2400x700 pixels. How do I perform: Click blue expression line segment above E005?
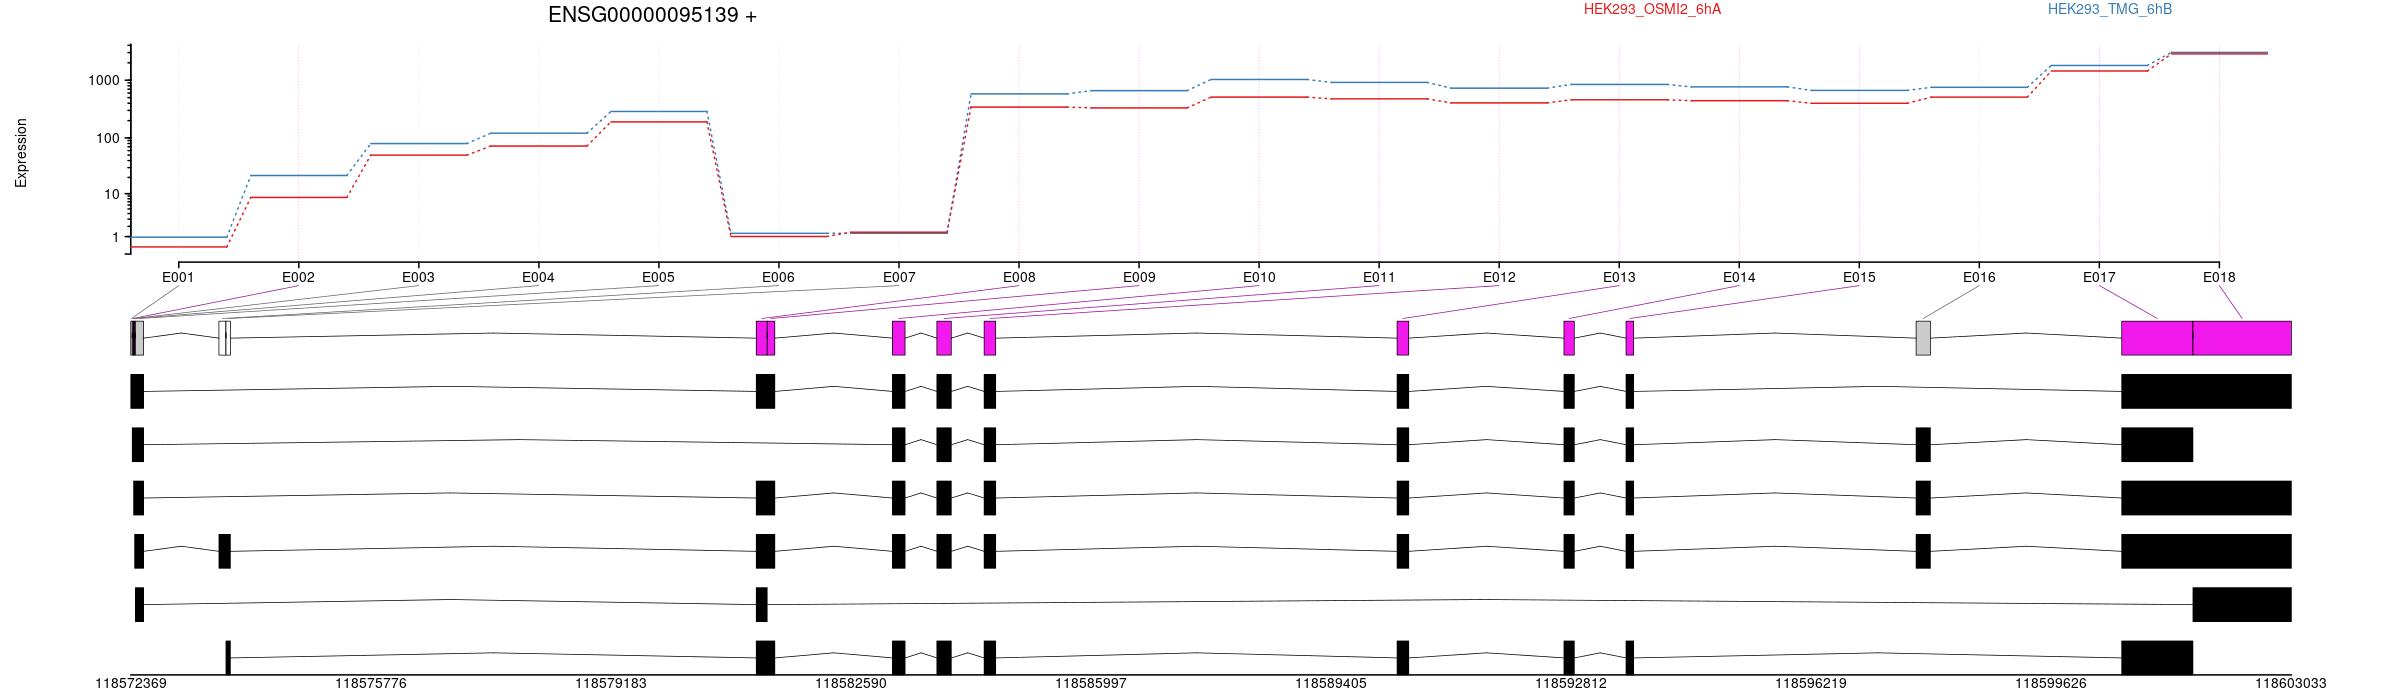658,111
